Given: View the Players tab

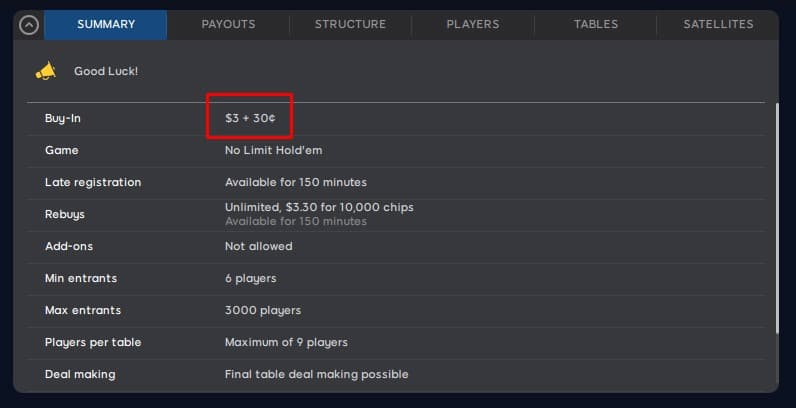Looking at the screenshot, I should (x=473, y=25).
